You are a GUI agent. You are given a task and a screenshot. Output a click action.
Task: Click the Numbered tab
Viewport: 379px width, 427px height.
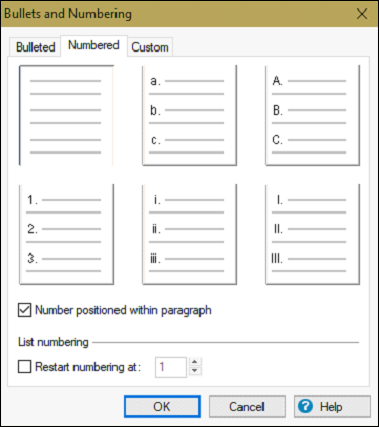tap(94, 45)
